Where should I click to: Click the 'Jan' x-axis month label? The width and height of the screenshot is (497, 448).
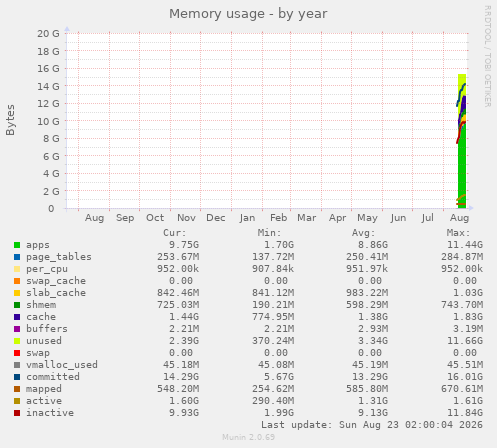click(247, 218)
